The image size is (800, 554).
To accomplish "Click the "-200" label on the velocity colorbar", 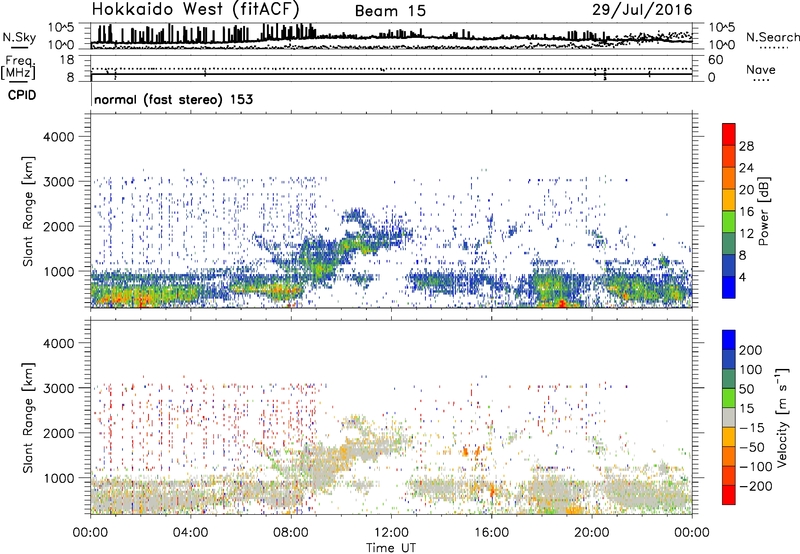I will [755, 487].
